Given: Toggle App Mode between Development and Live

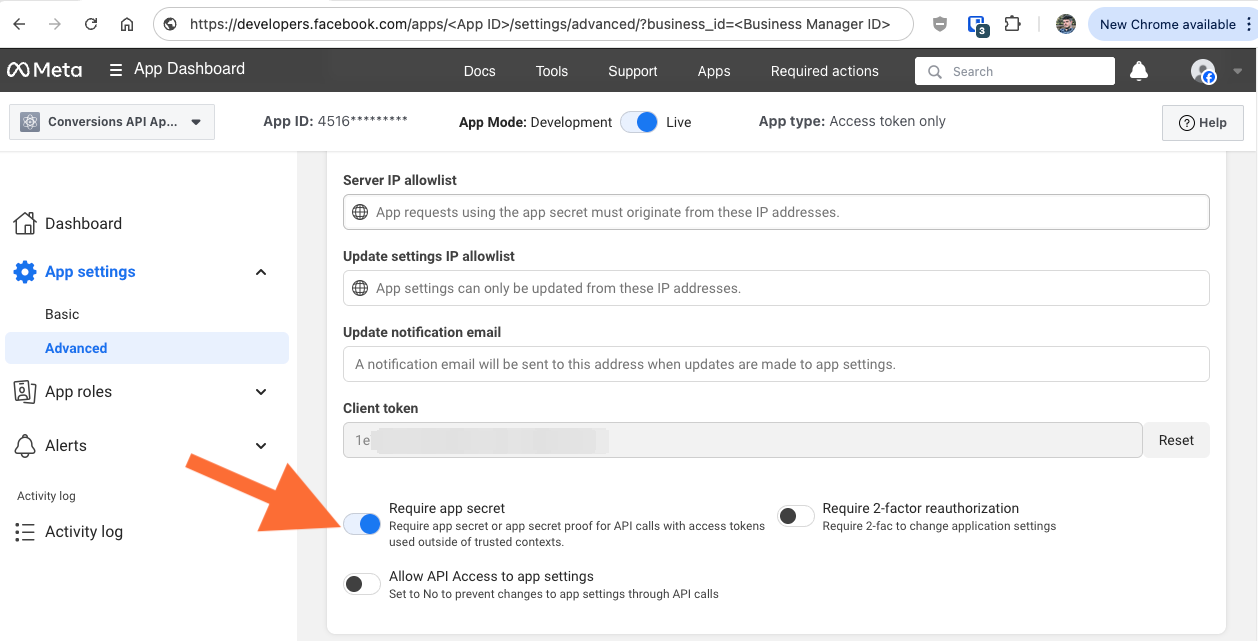Looking at the screenshot, I should [x=639, y=122].
